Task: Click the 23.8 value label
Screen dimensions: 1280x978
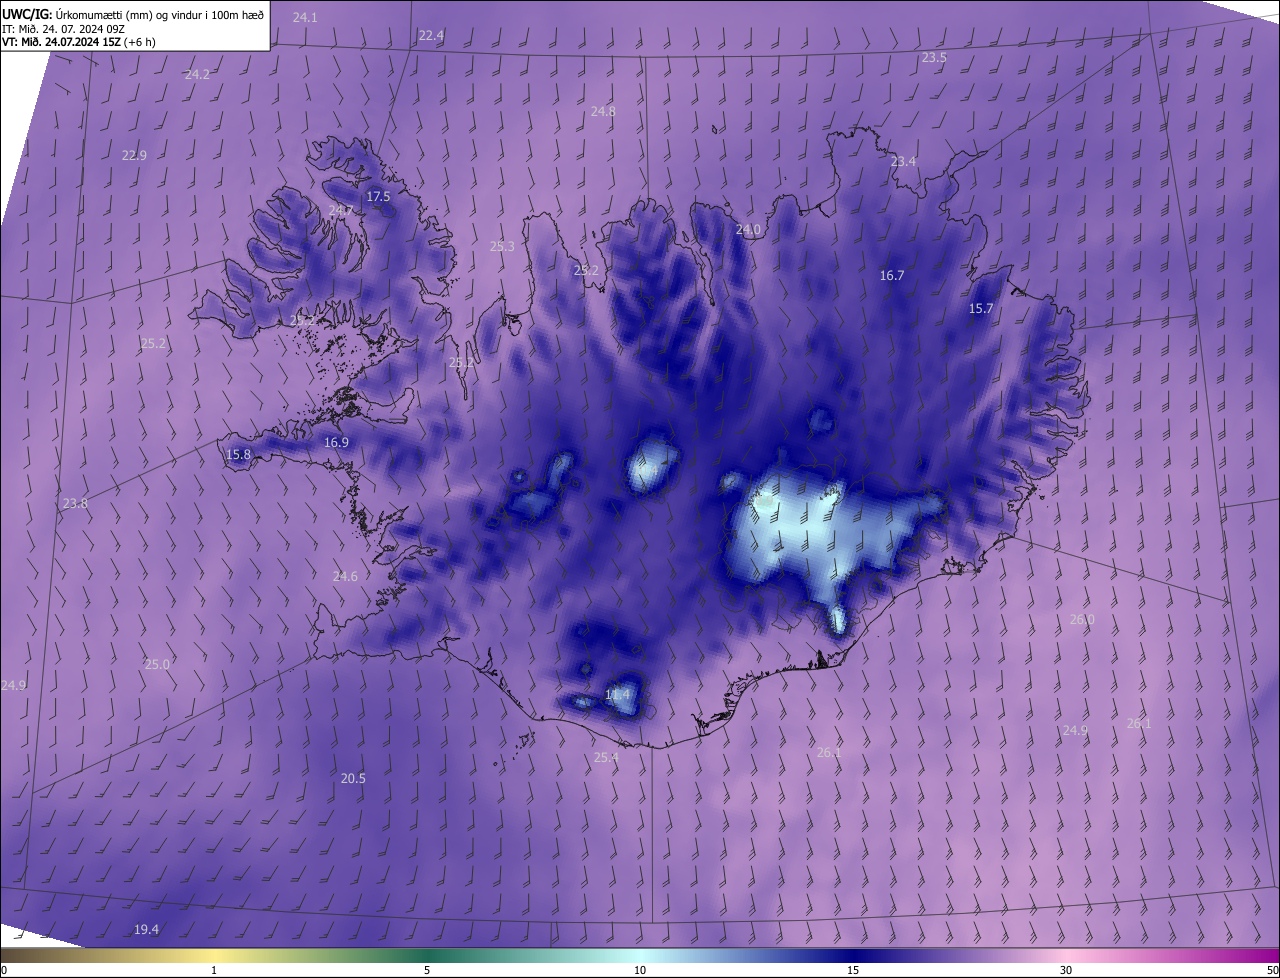Action: (x=75, y=503)
